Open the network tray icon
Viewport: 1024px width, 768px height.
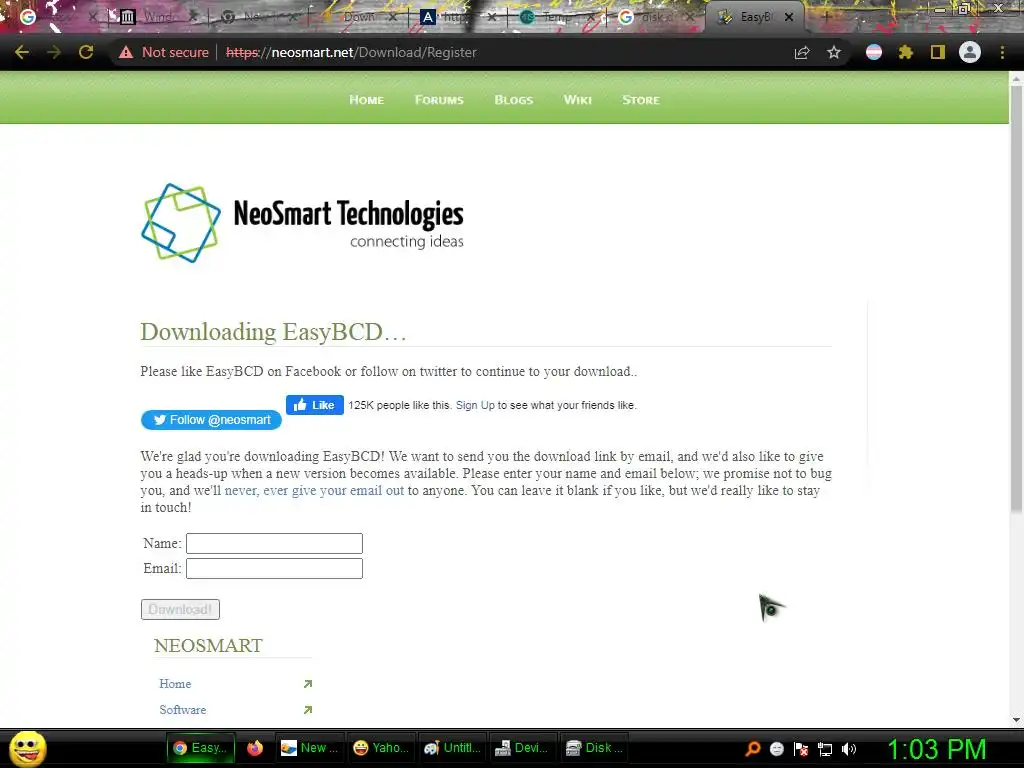pyautogui.click(x=825, y=749)
